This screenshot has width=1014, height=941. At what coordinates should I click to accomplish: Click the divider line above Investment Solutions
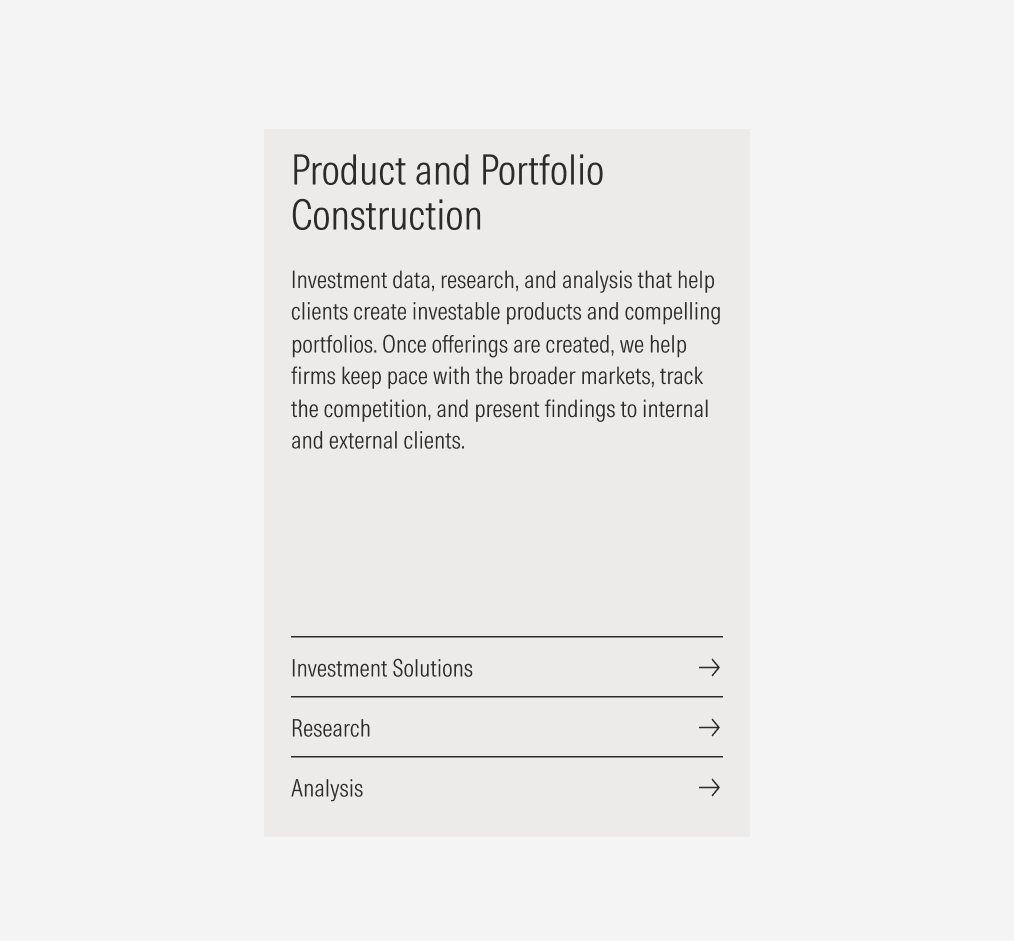point(507,637)
